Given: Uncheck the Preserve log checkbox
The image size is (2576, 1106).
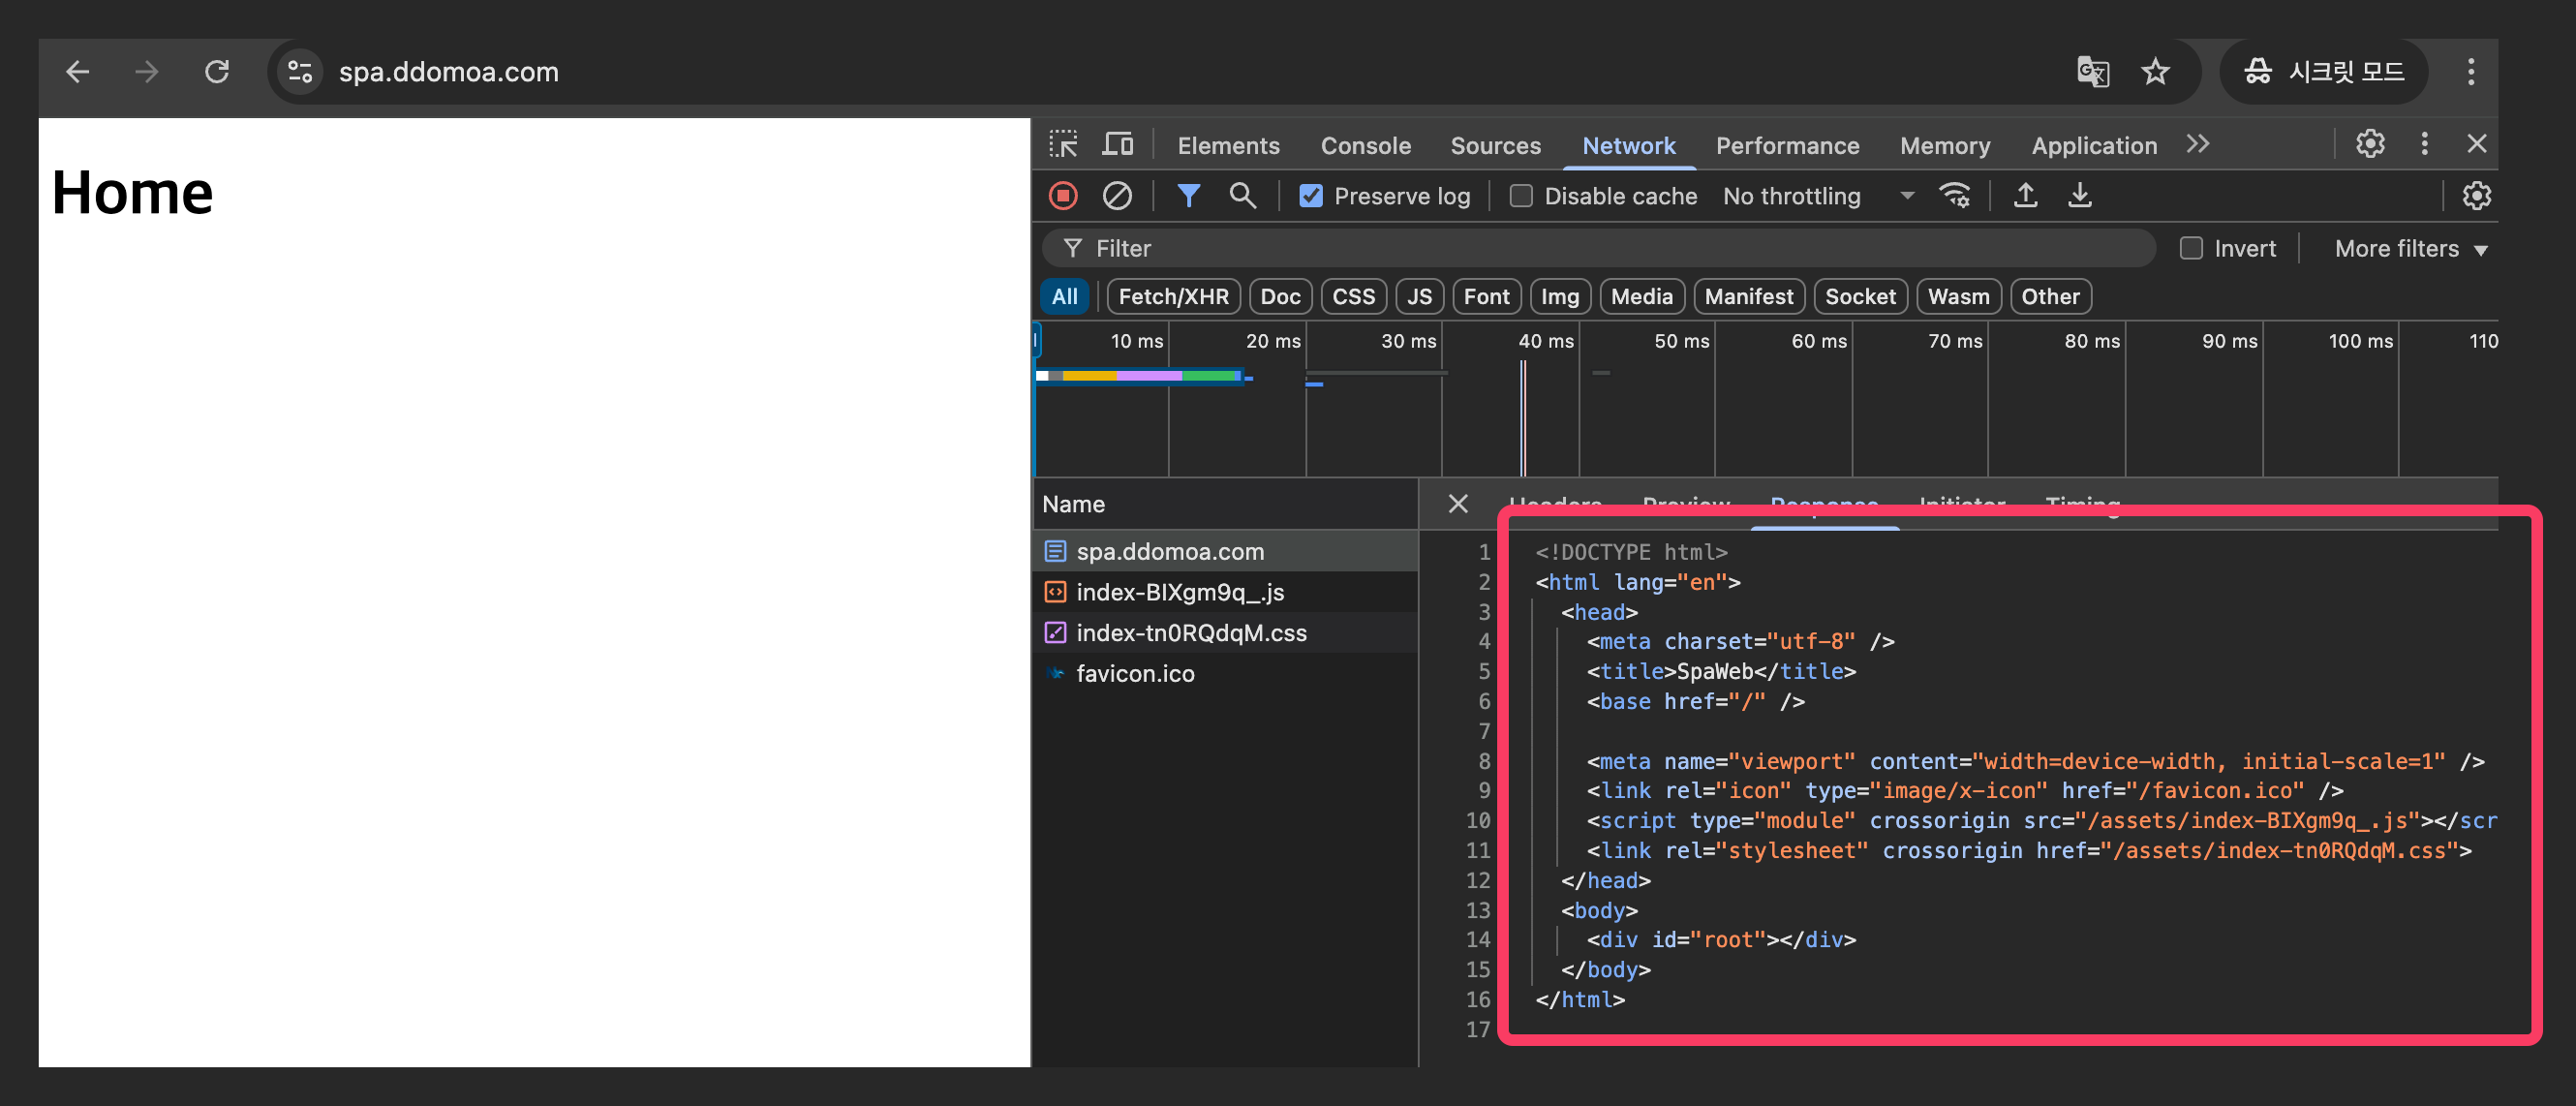Looking at the screenshot, I should pyautogui.click(x=1310, y=196).
